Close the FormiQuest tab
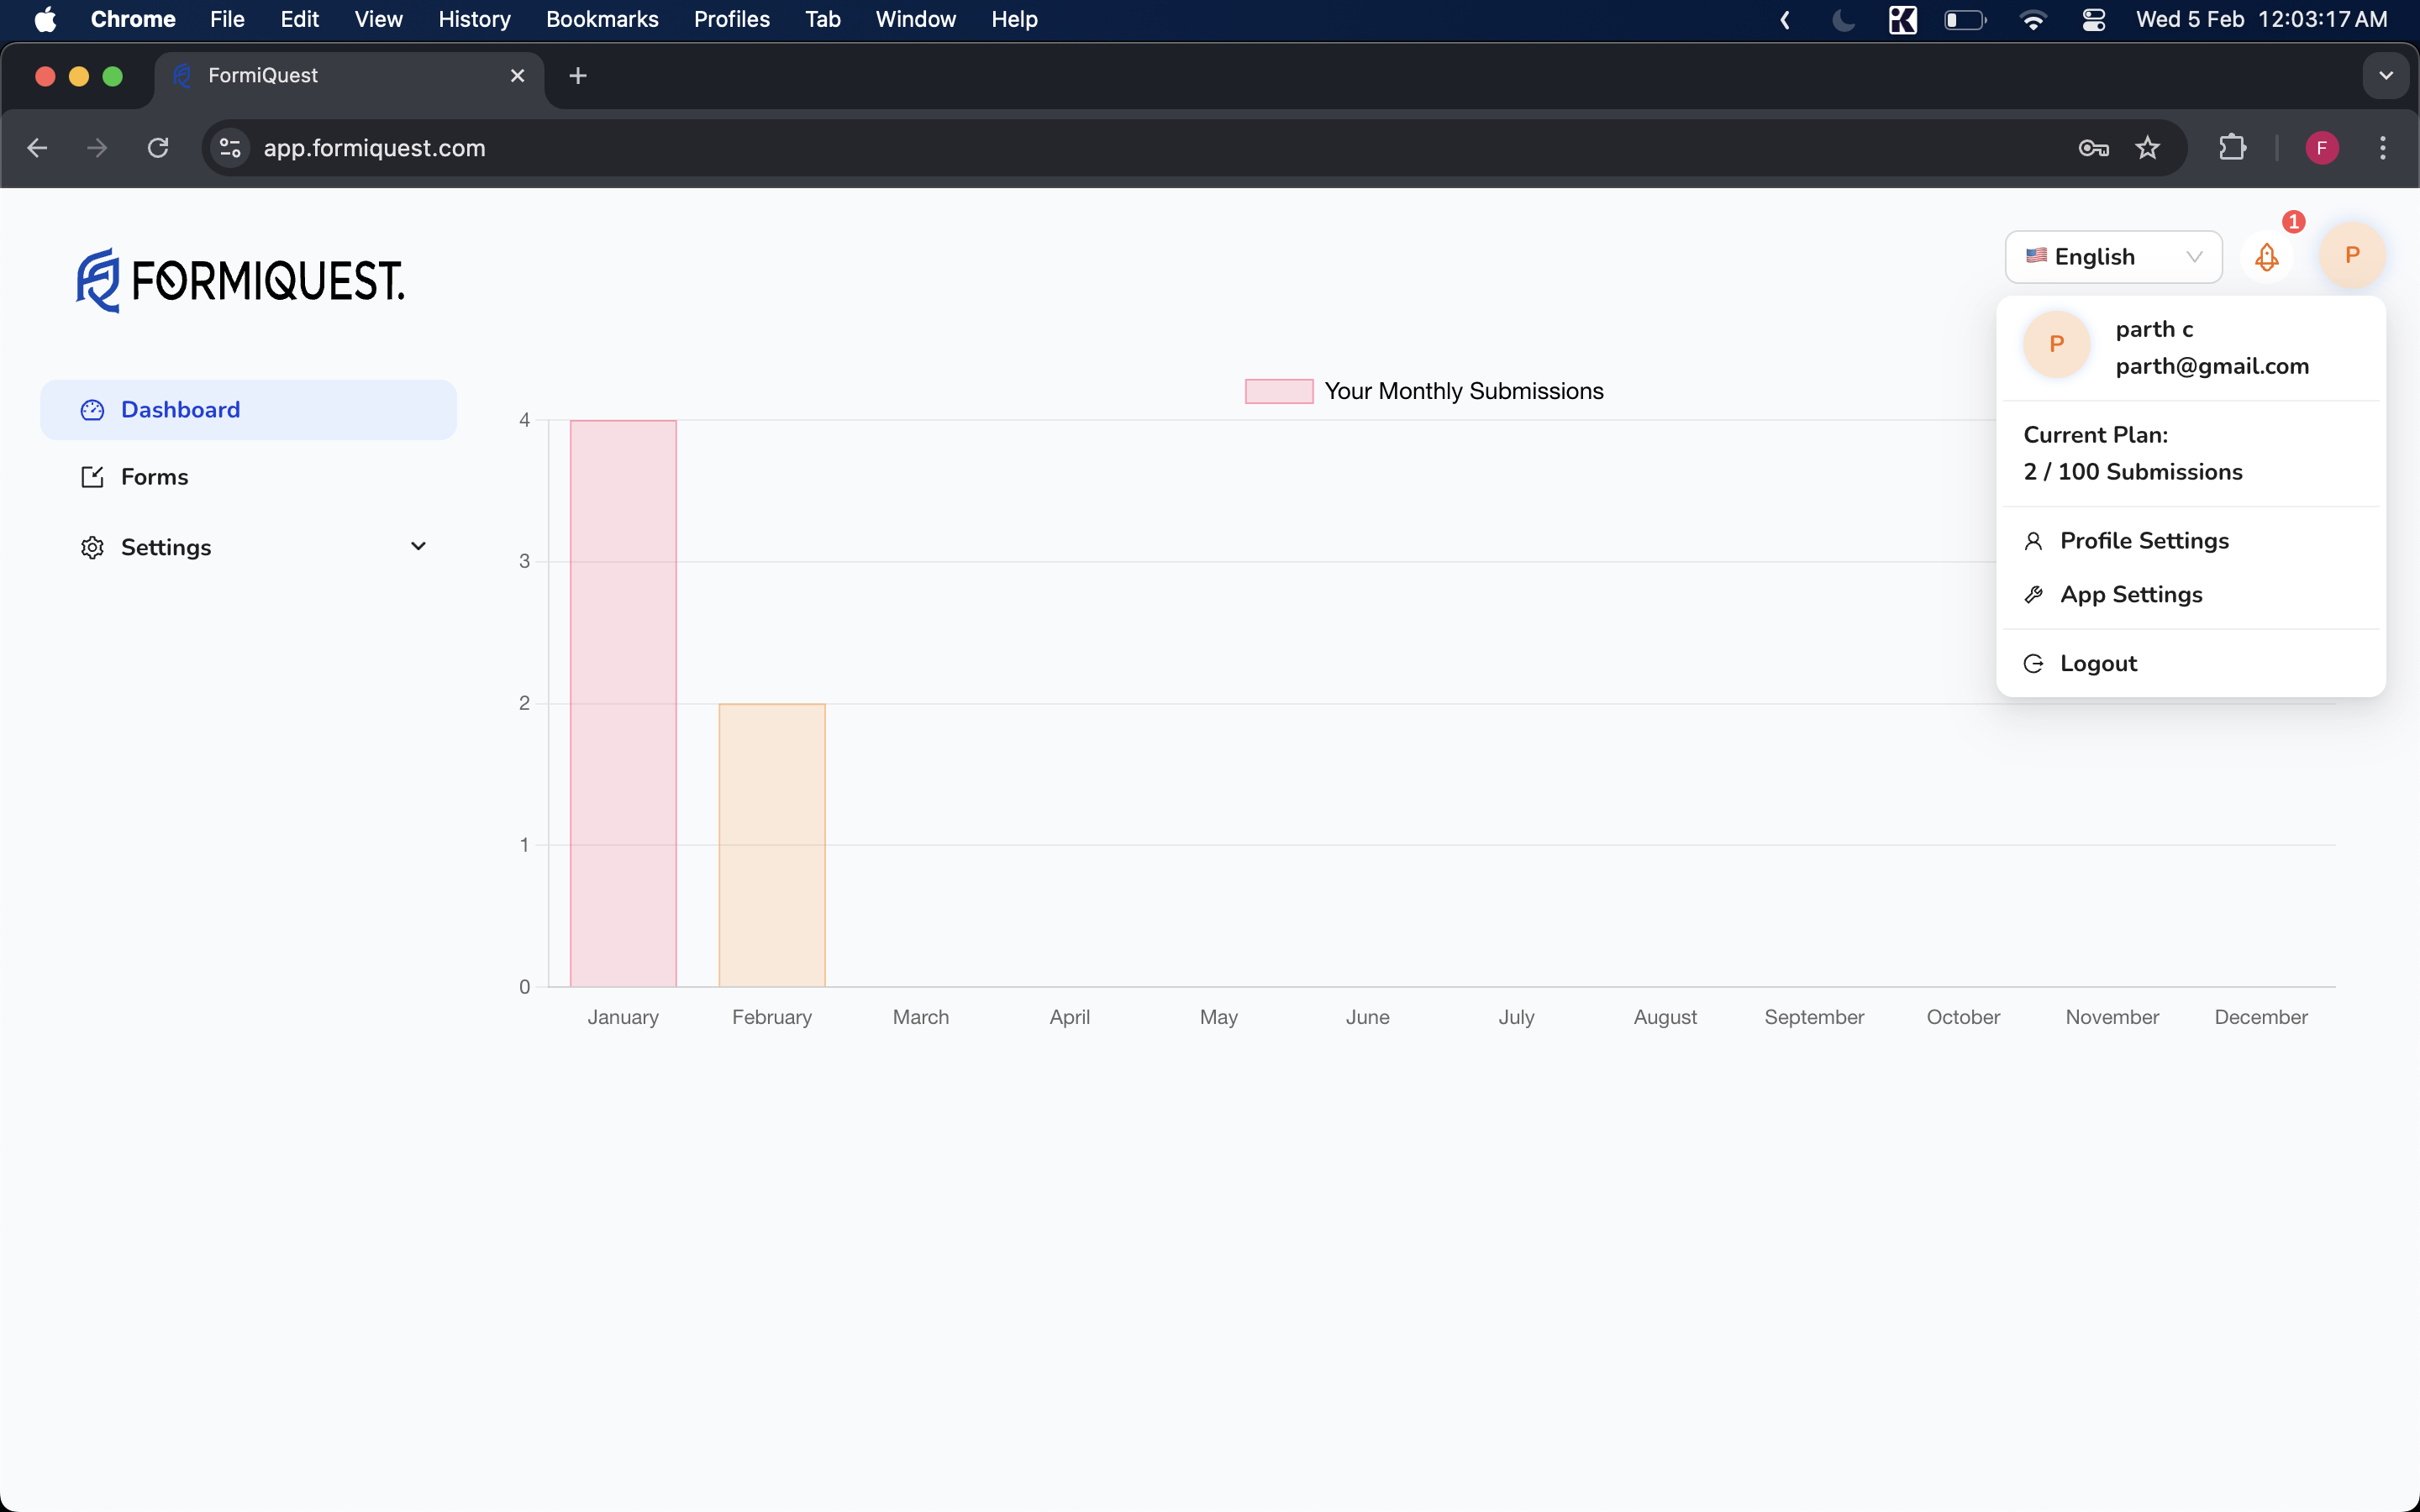Image resolution: width=2420 pixels, height=1512 pixels. [517, 76]
